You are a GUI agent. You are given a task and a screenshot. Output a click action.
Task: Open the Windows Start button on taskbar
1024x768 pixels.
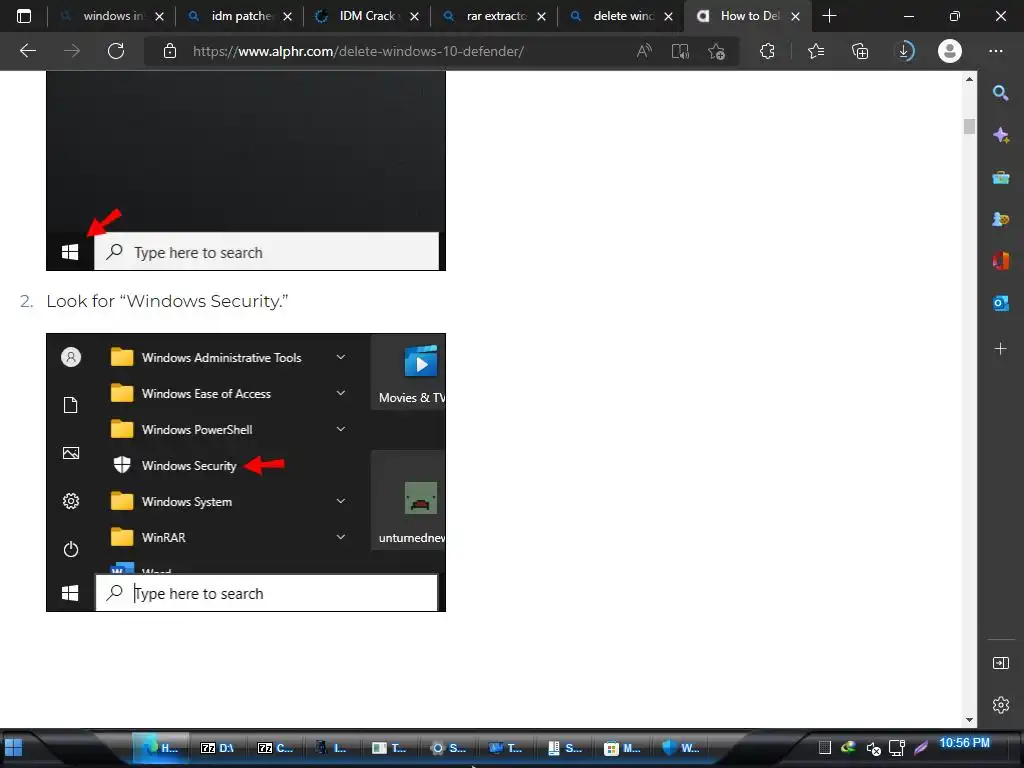pos(14,748)
